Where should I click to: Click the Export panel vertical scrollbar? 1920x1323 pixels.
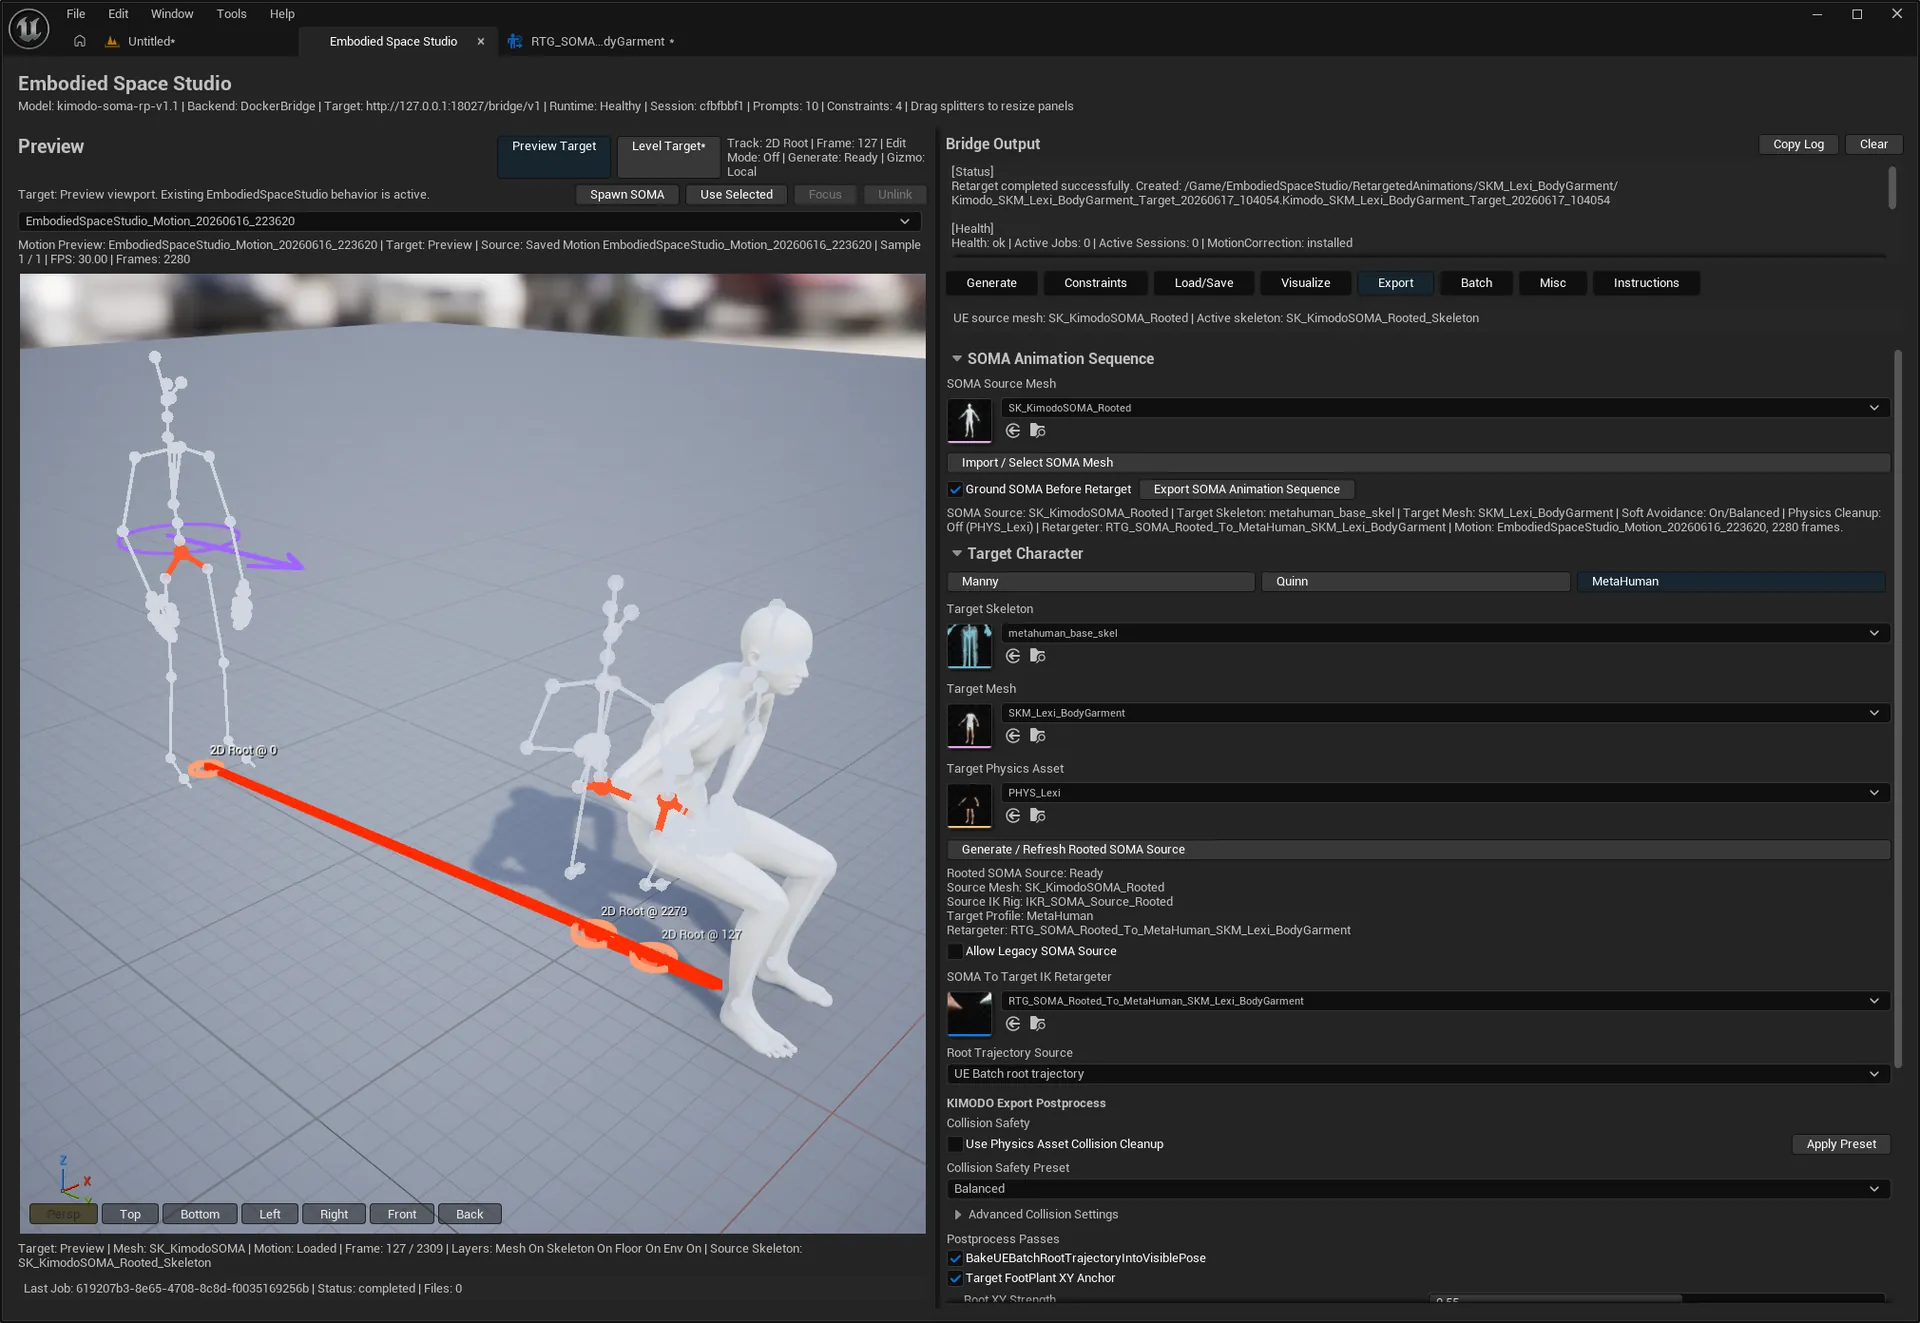point(1898,708)
